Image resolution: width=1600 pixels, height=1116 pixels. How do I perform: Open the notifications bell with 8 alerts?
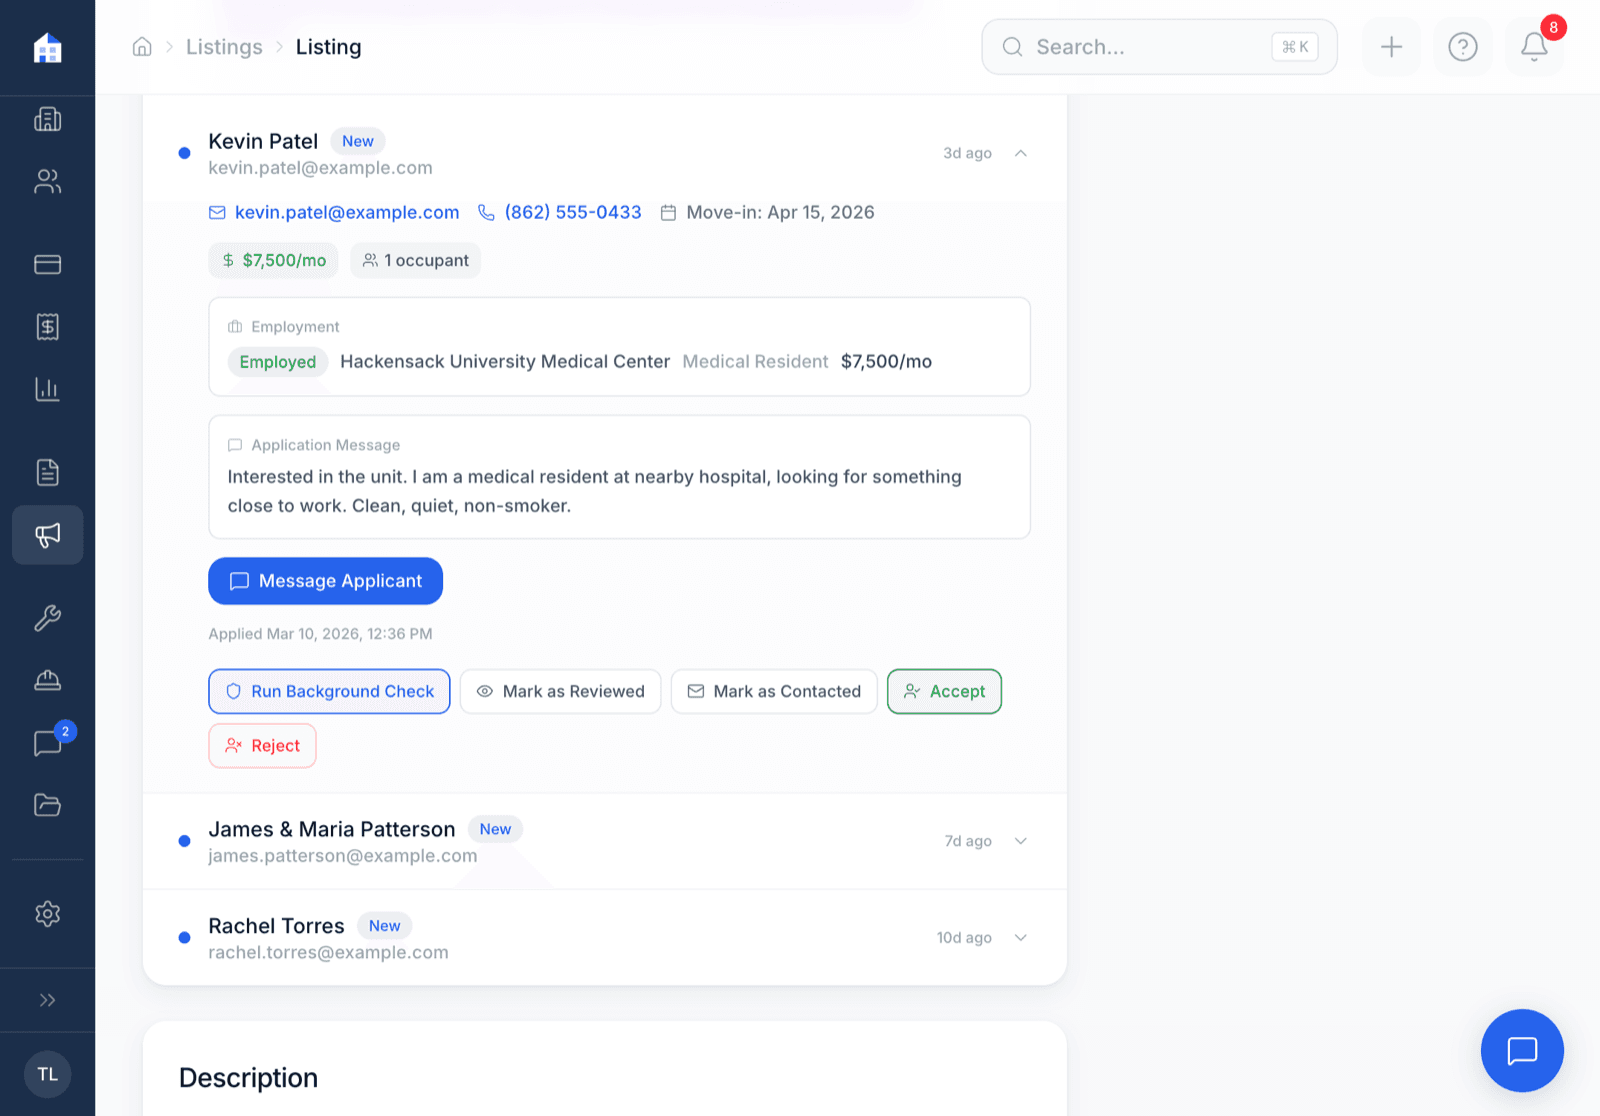(1533, 47)
